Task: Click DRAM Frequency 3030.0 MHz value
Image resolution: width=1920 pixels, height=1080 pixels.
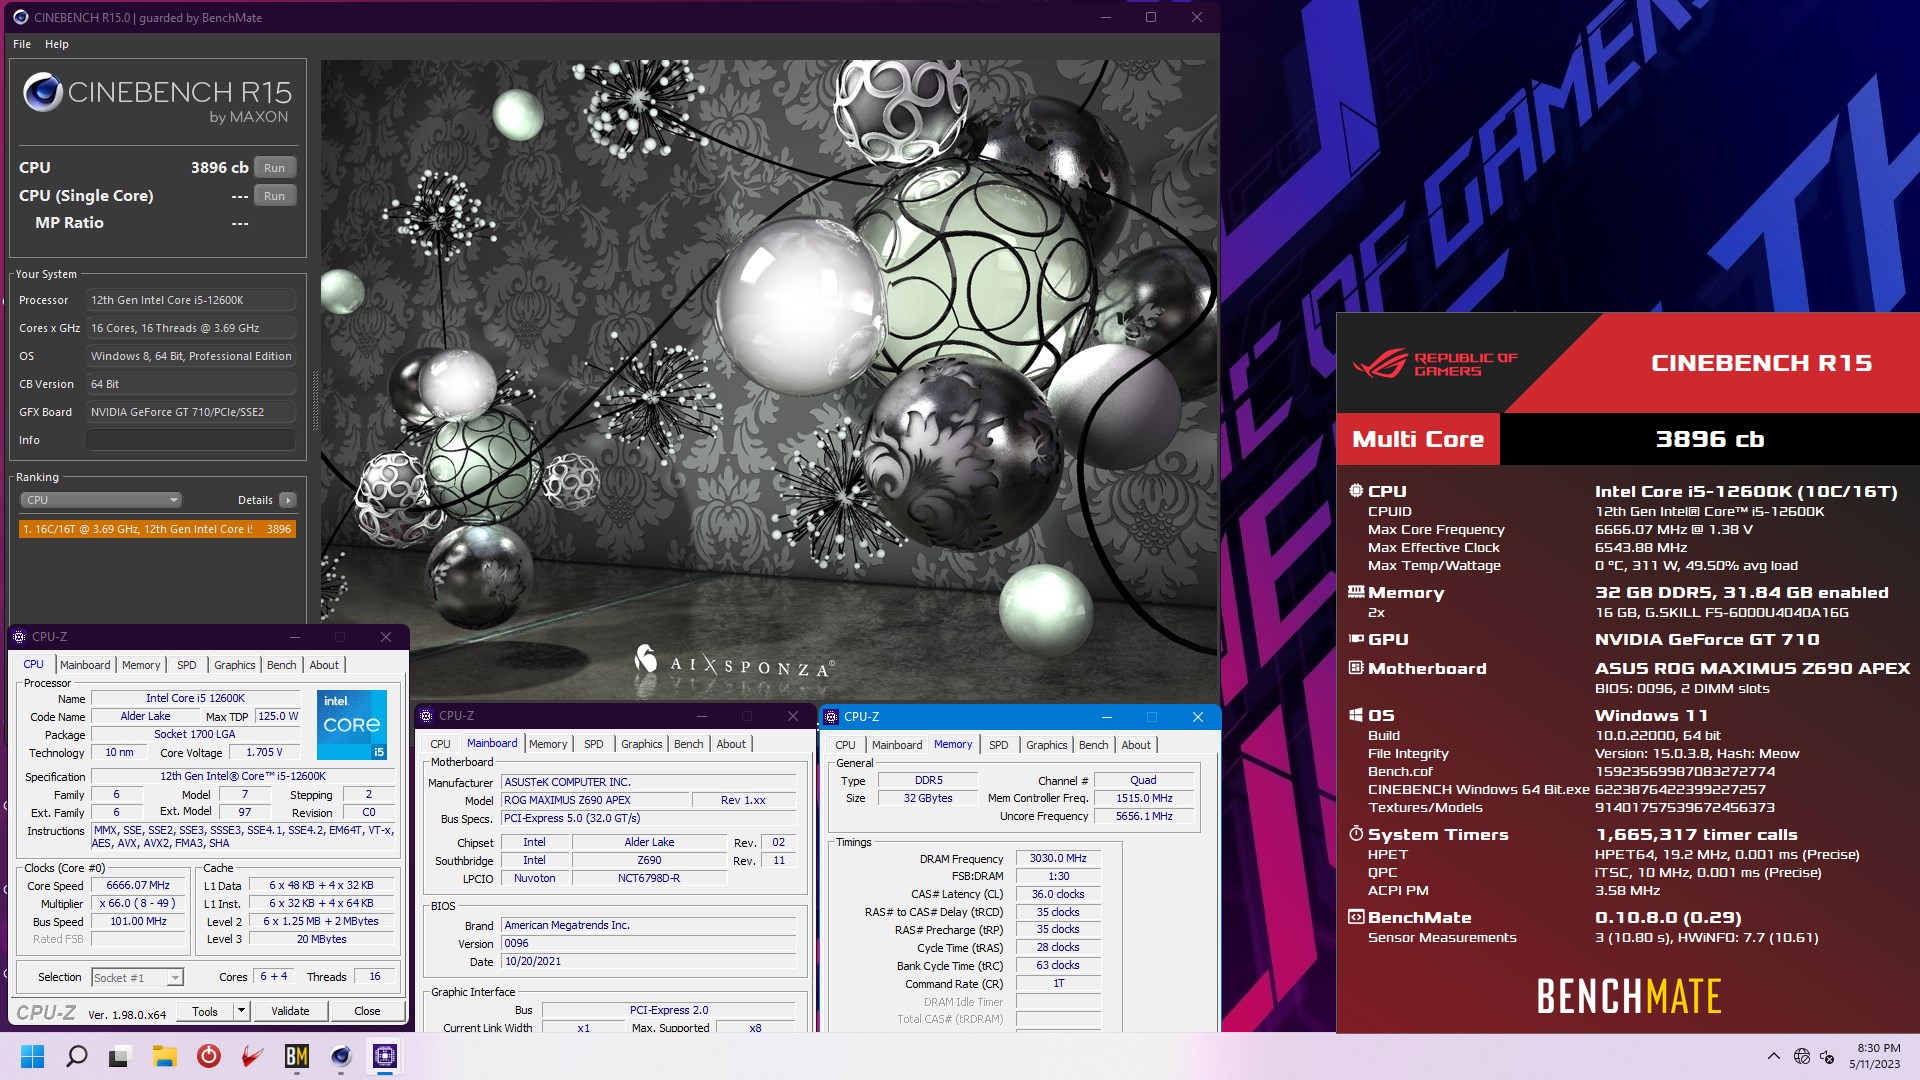Action: (x=1058, y=858)
